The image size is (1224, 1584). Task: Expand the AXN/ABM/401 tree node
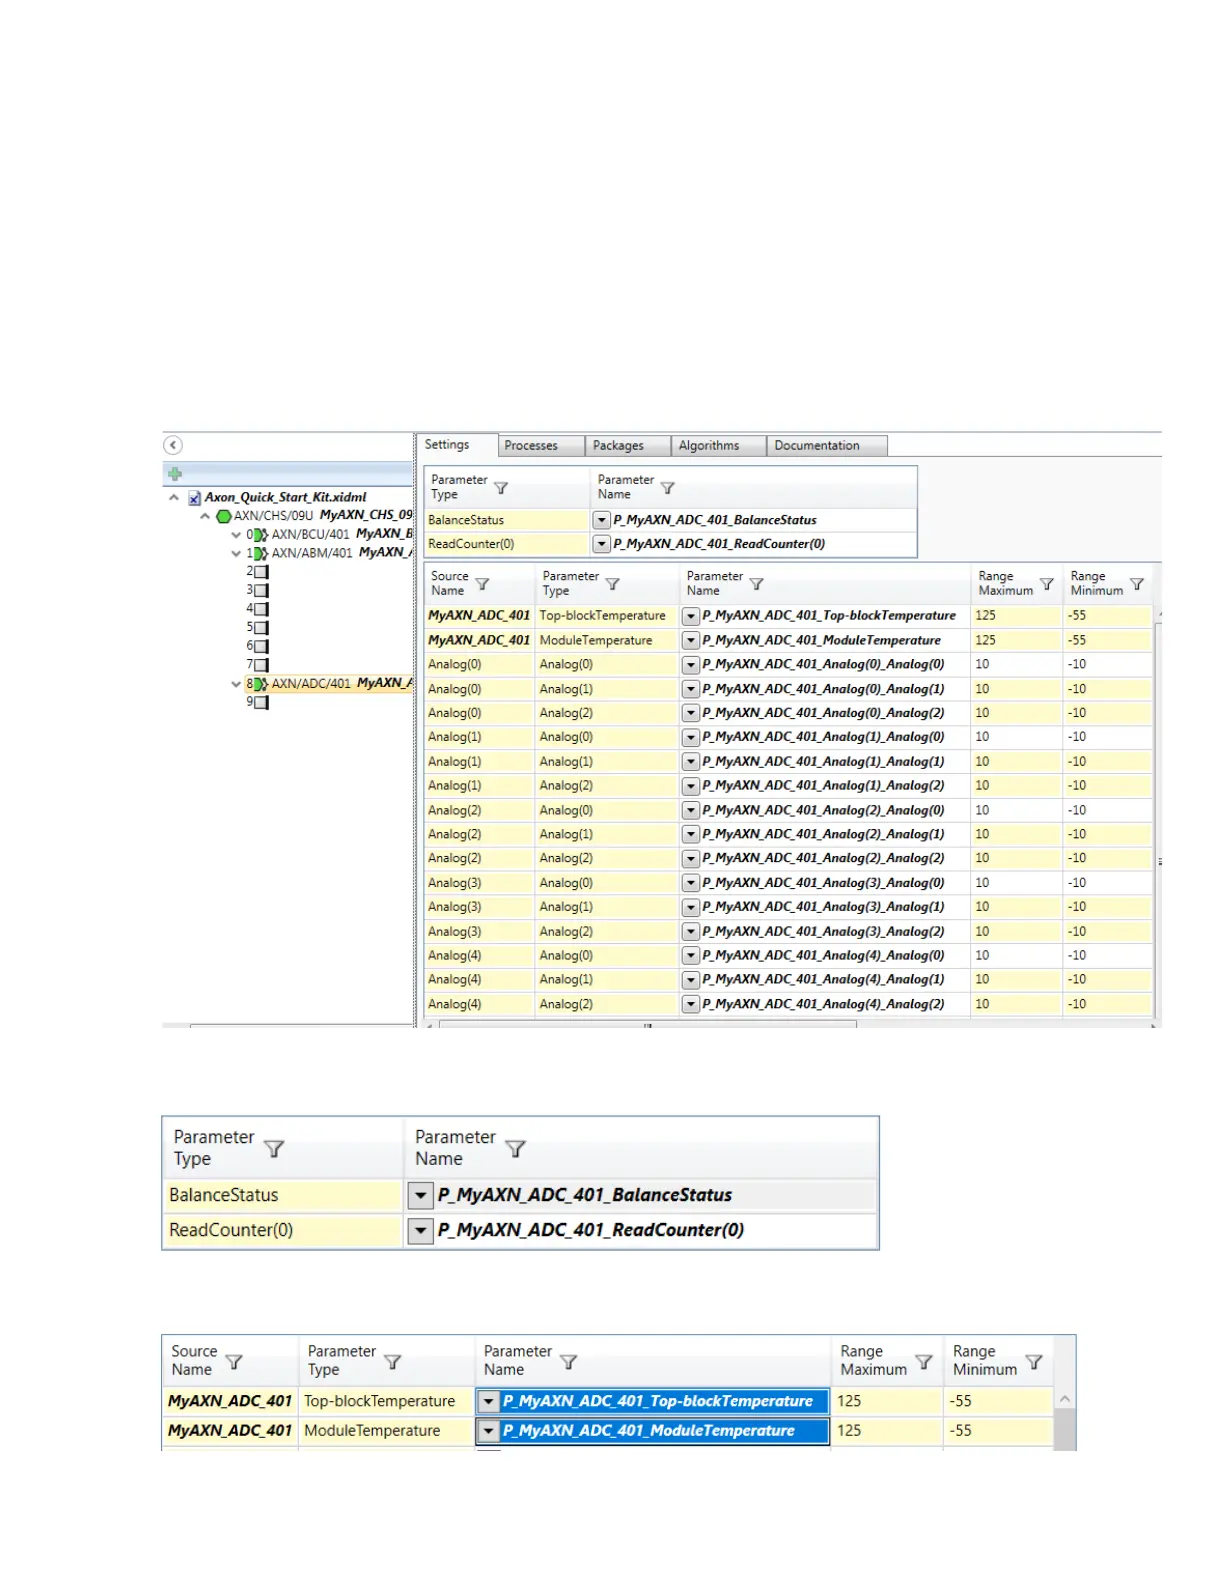click(x=236, y=553)
